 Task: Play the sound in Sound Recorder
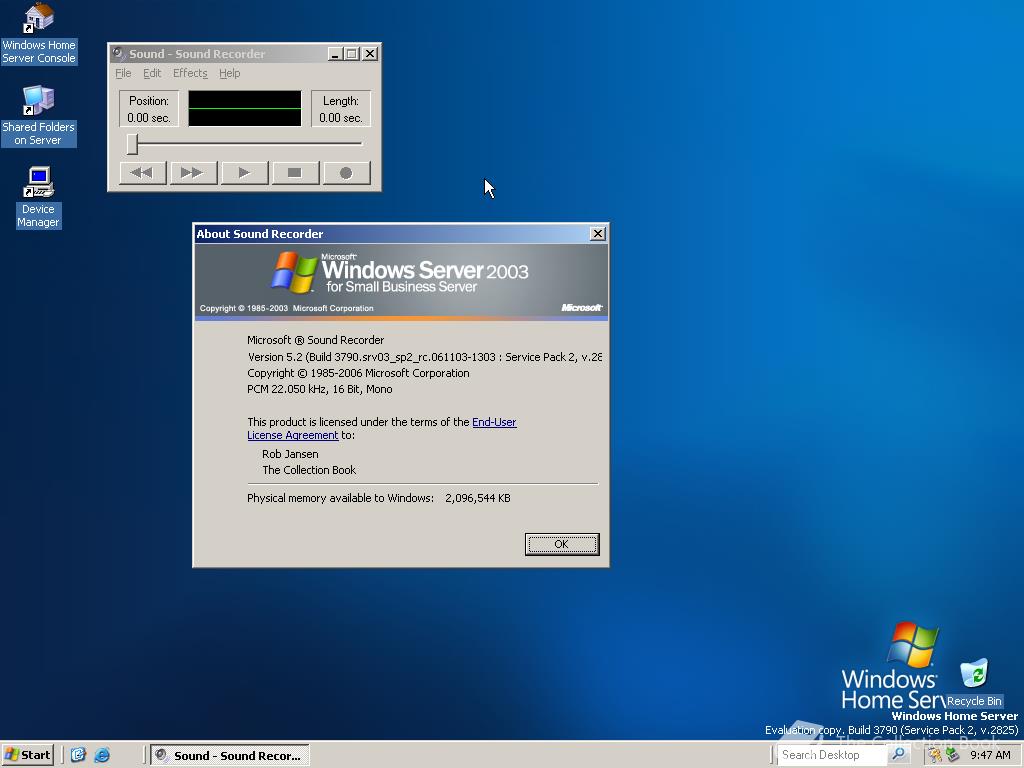click(244, 173)
